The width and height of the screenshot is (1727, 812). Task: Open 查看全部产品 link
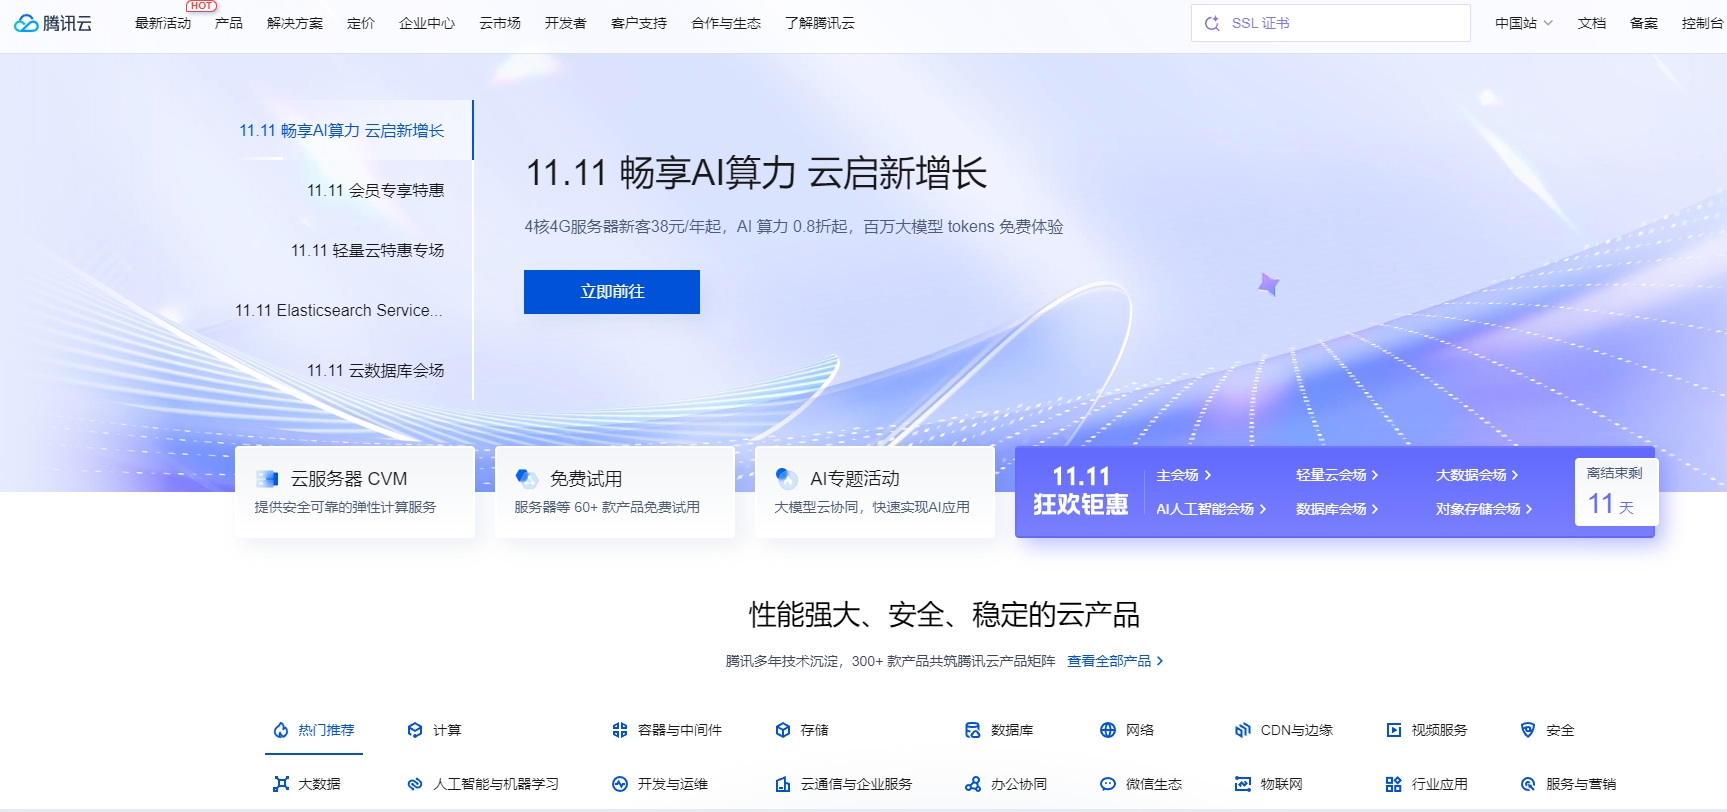(x=1115, y=661)
